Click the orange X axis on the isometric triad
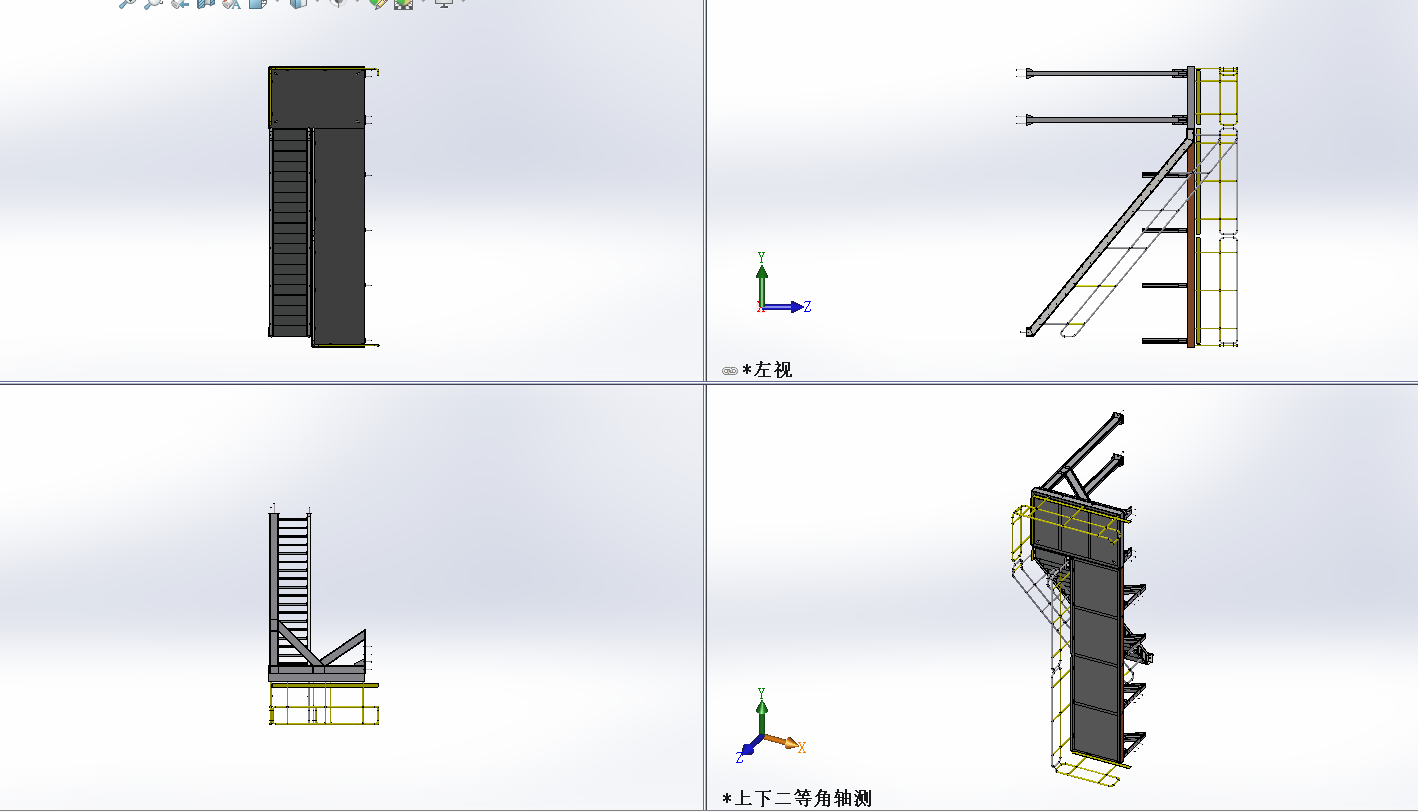Viewport: 1418px width, 812px height. 789,743
